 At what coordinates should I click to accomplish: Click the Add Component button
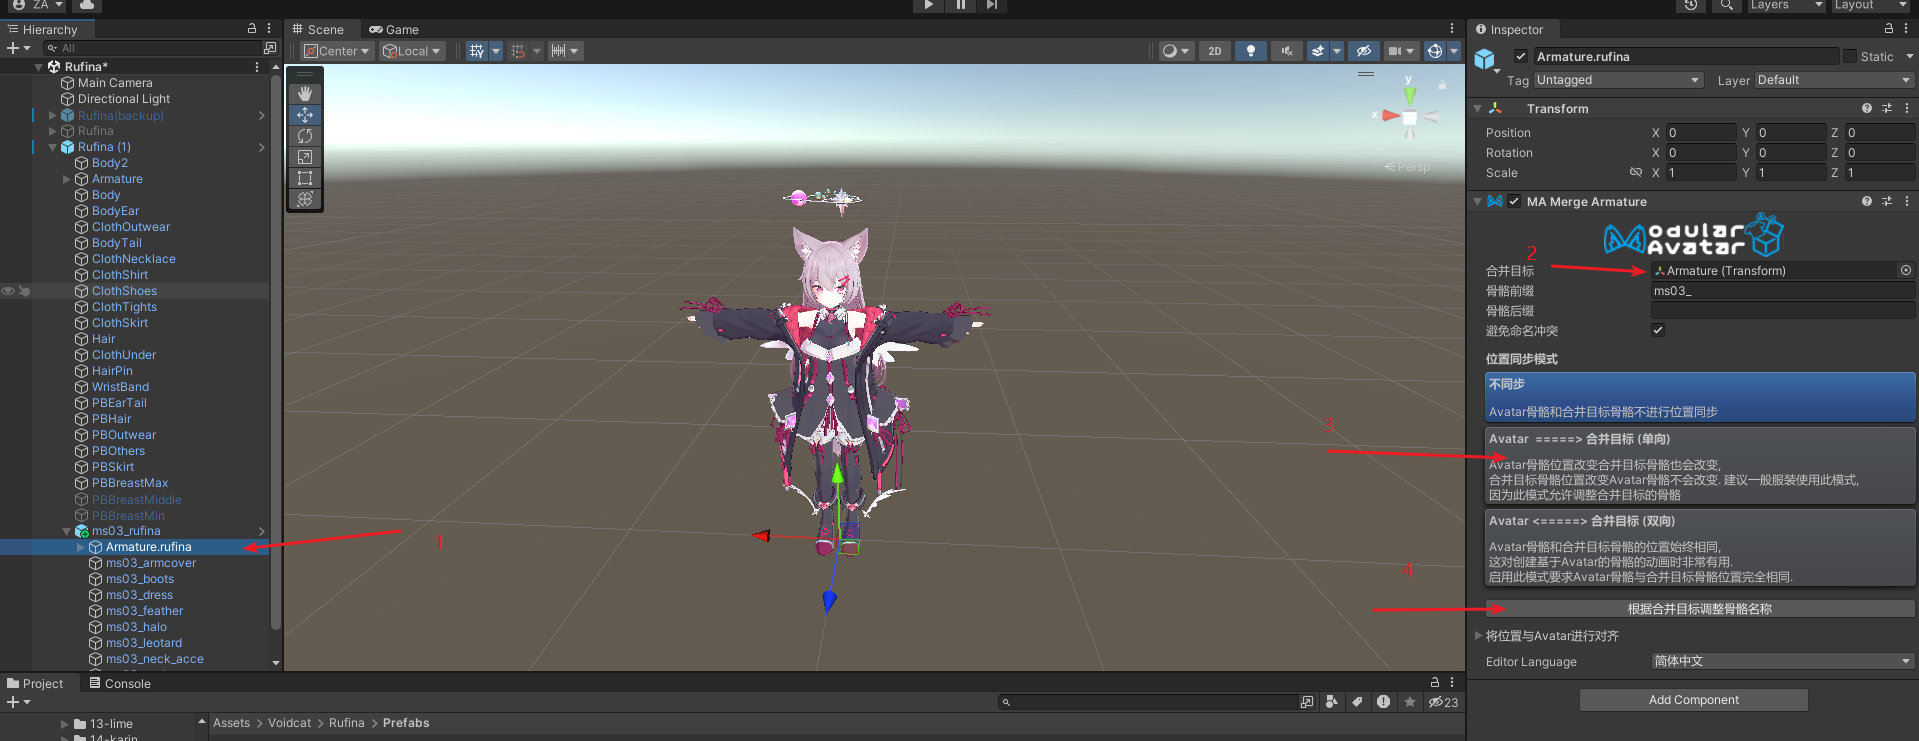pyautogui.click(x=1693, y=700)
